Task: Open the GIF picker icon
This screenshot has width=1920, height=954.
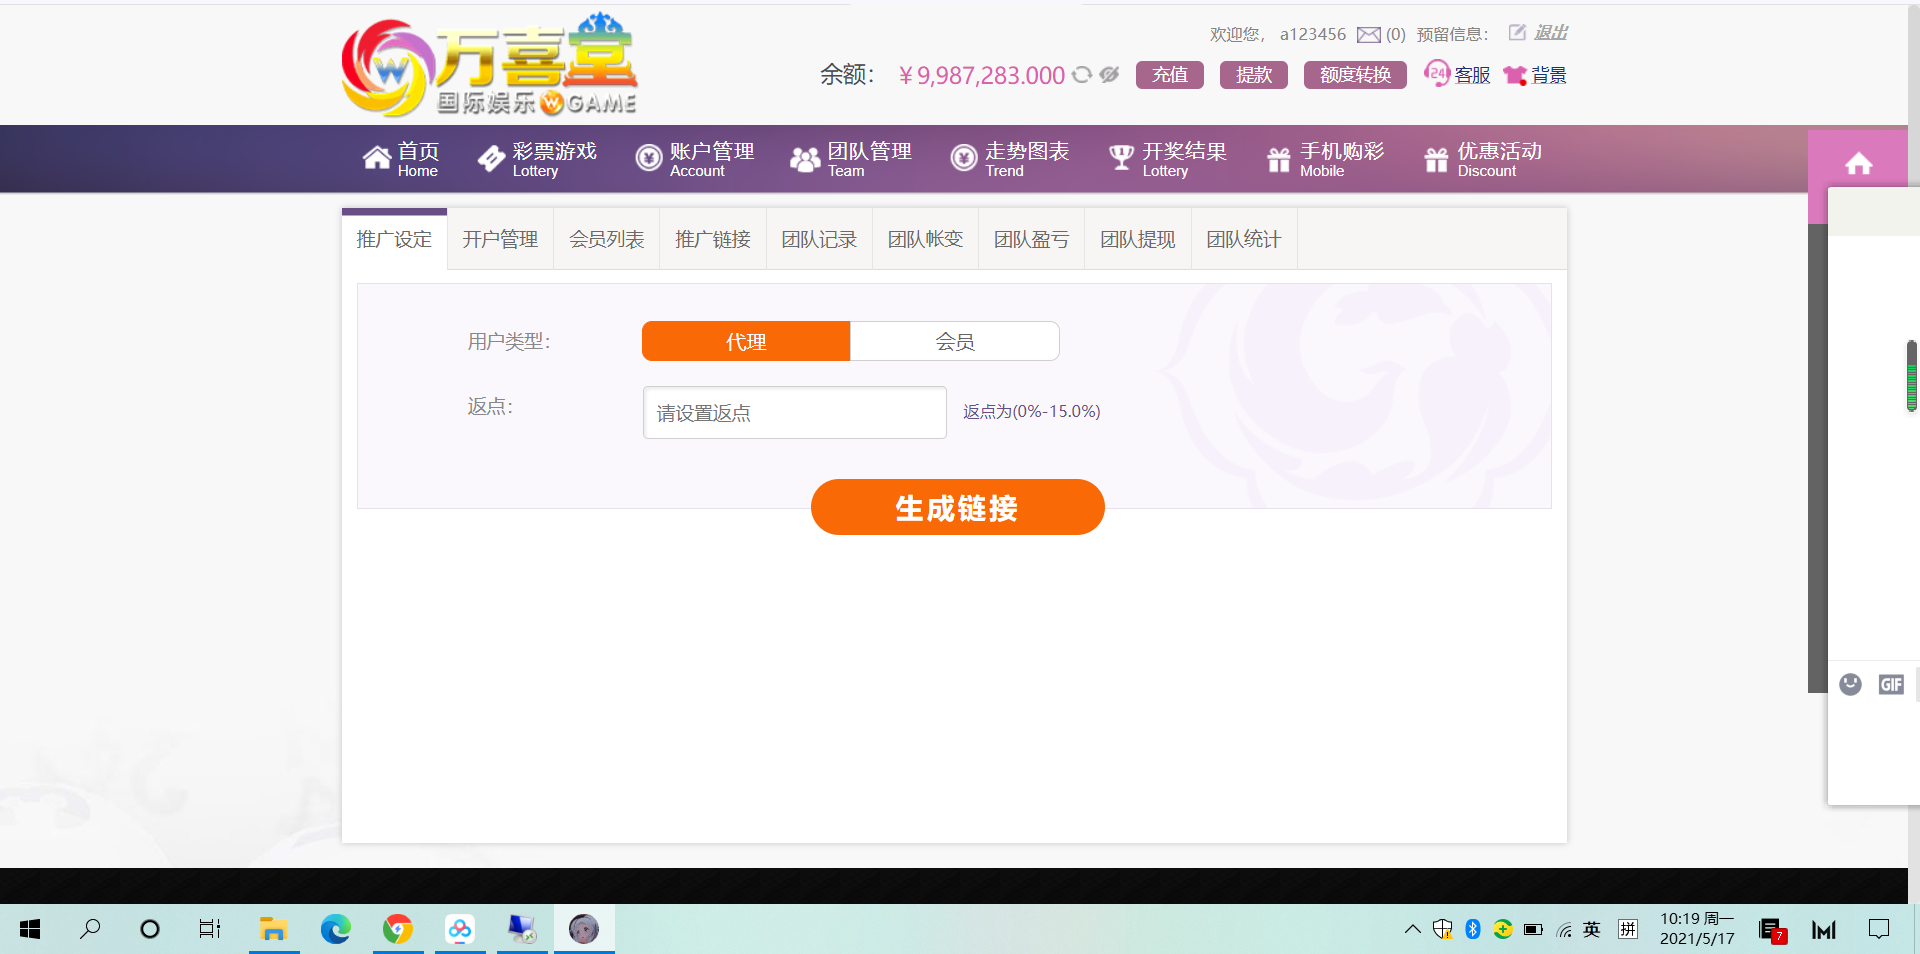Action: 1890,684
